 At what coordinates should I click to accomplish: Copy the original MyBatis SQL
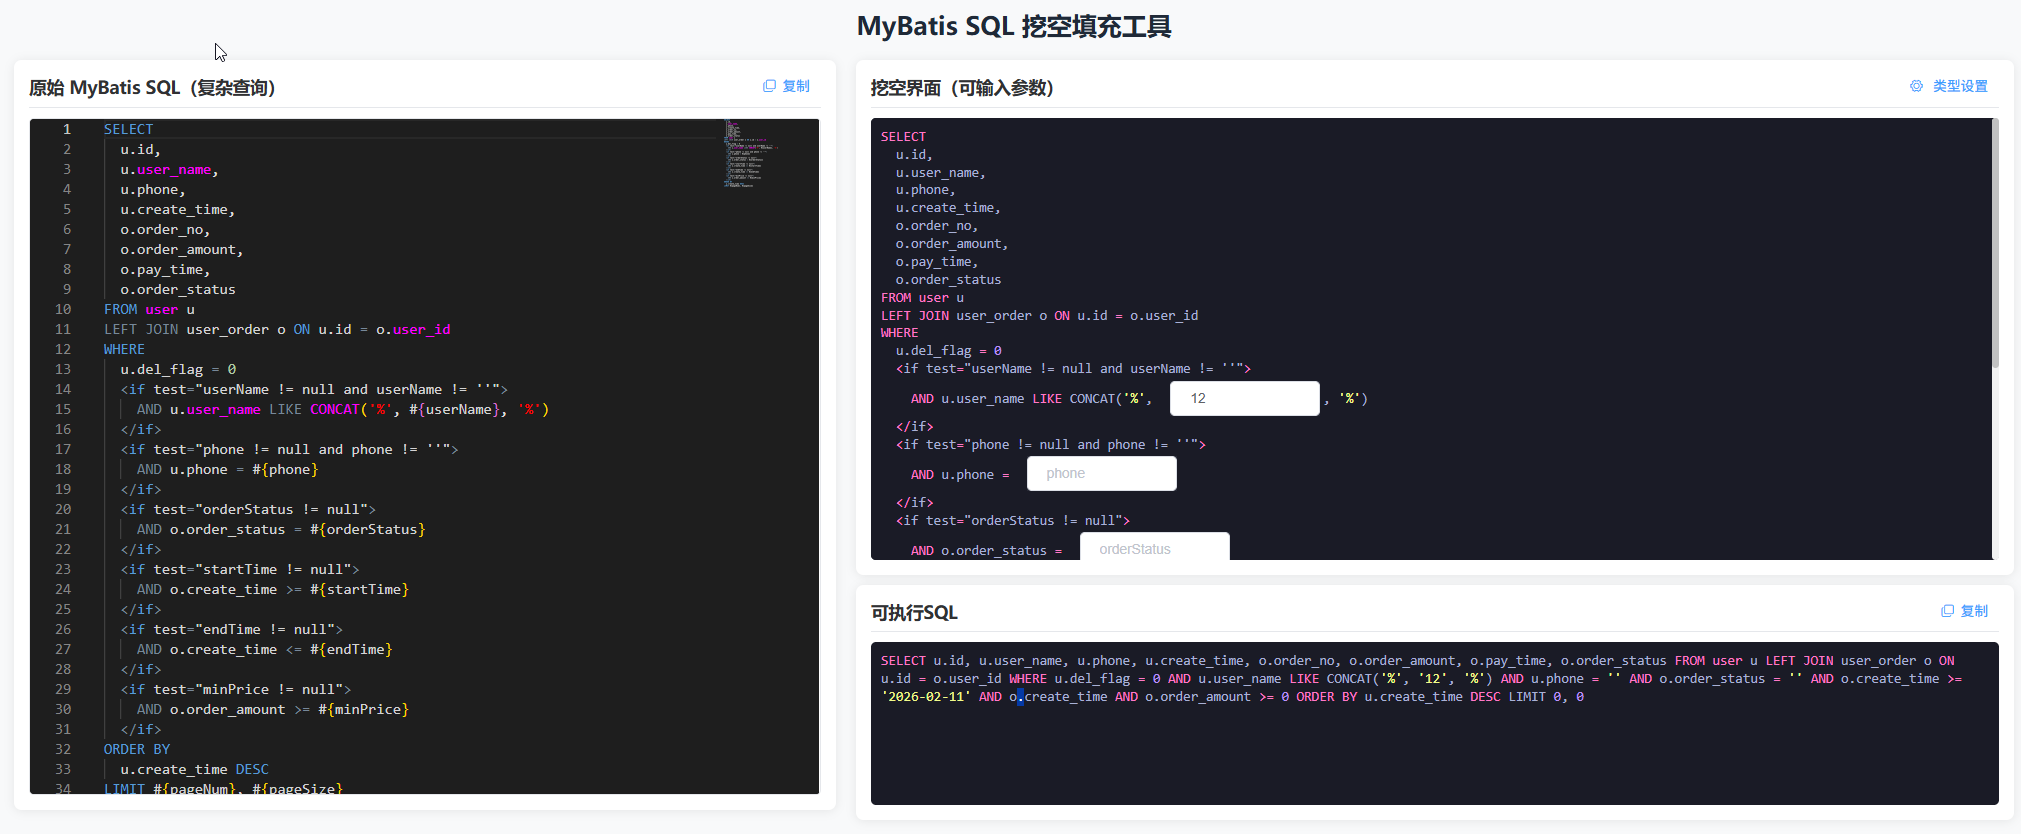click(786, 86)
